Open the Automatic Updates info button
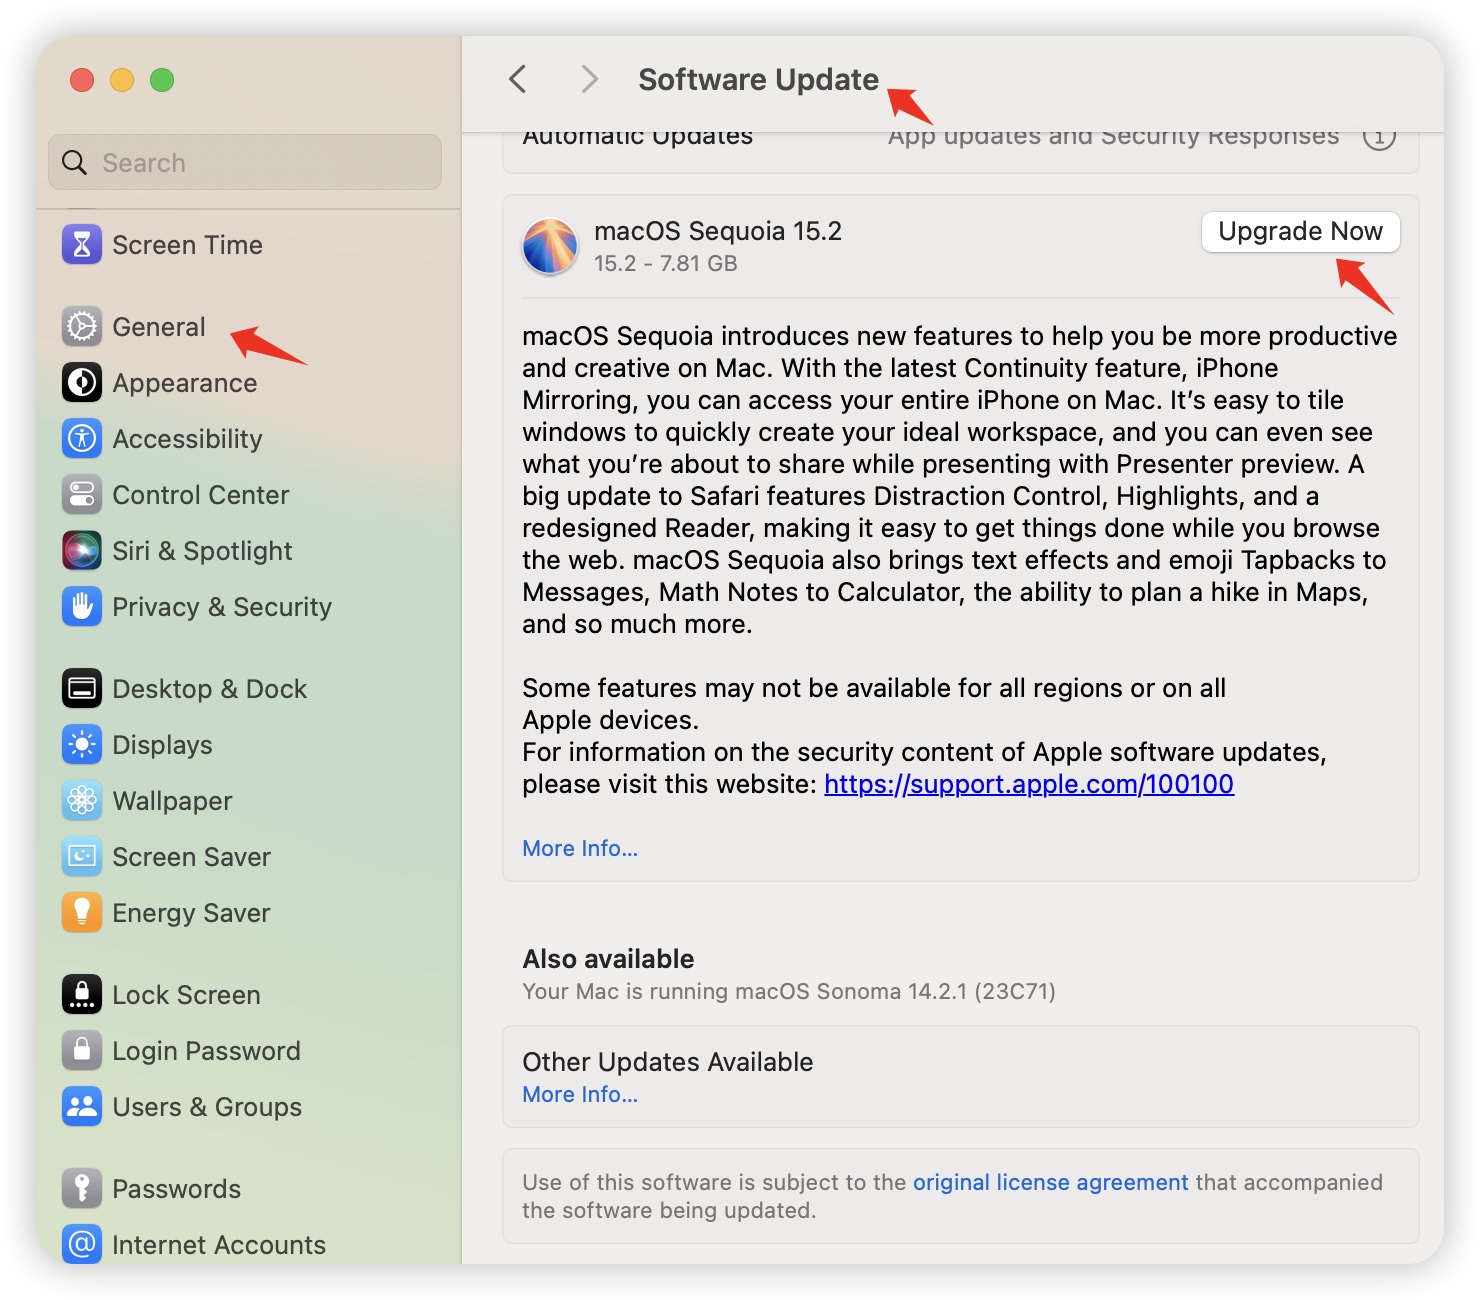Screen dimensions: 1480x1300 (x=1379, y=137)
